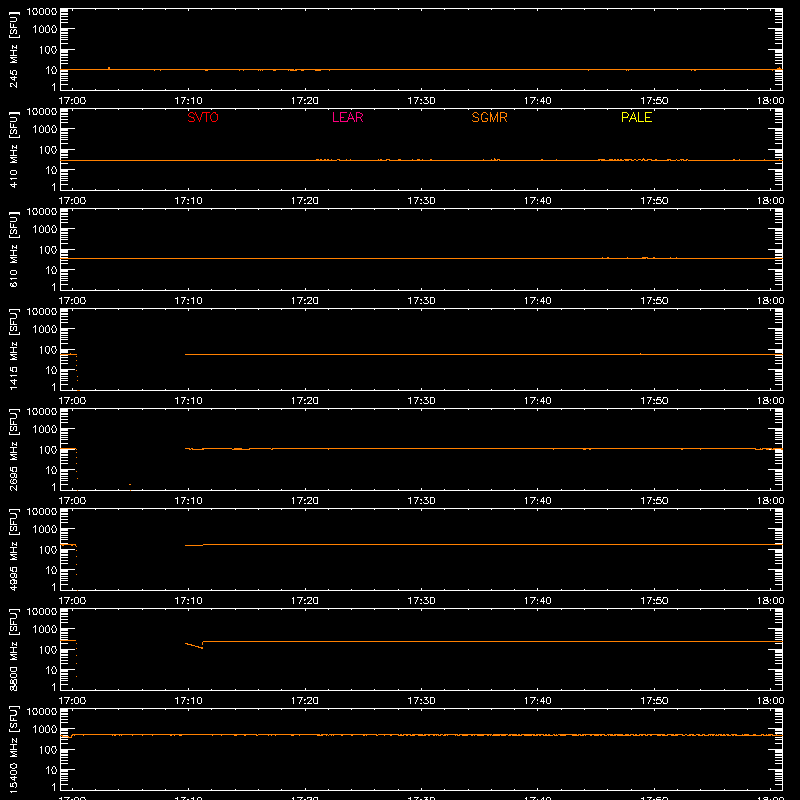Select the 610 MHz [SFU] axis title
This screenshot has width=800, height=800.
click(13, 250)
